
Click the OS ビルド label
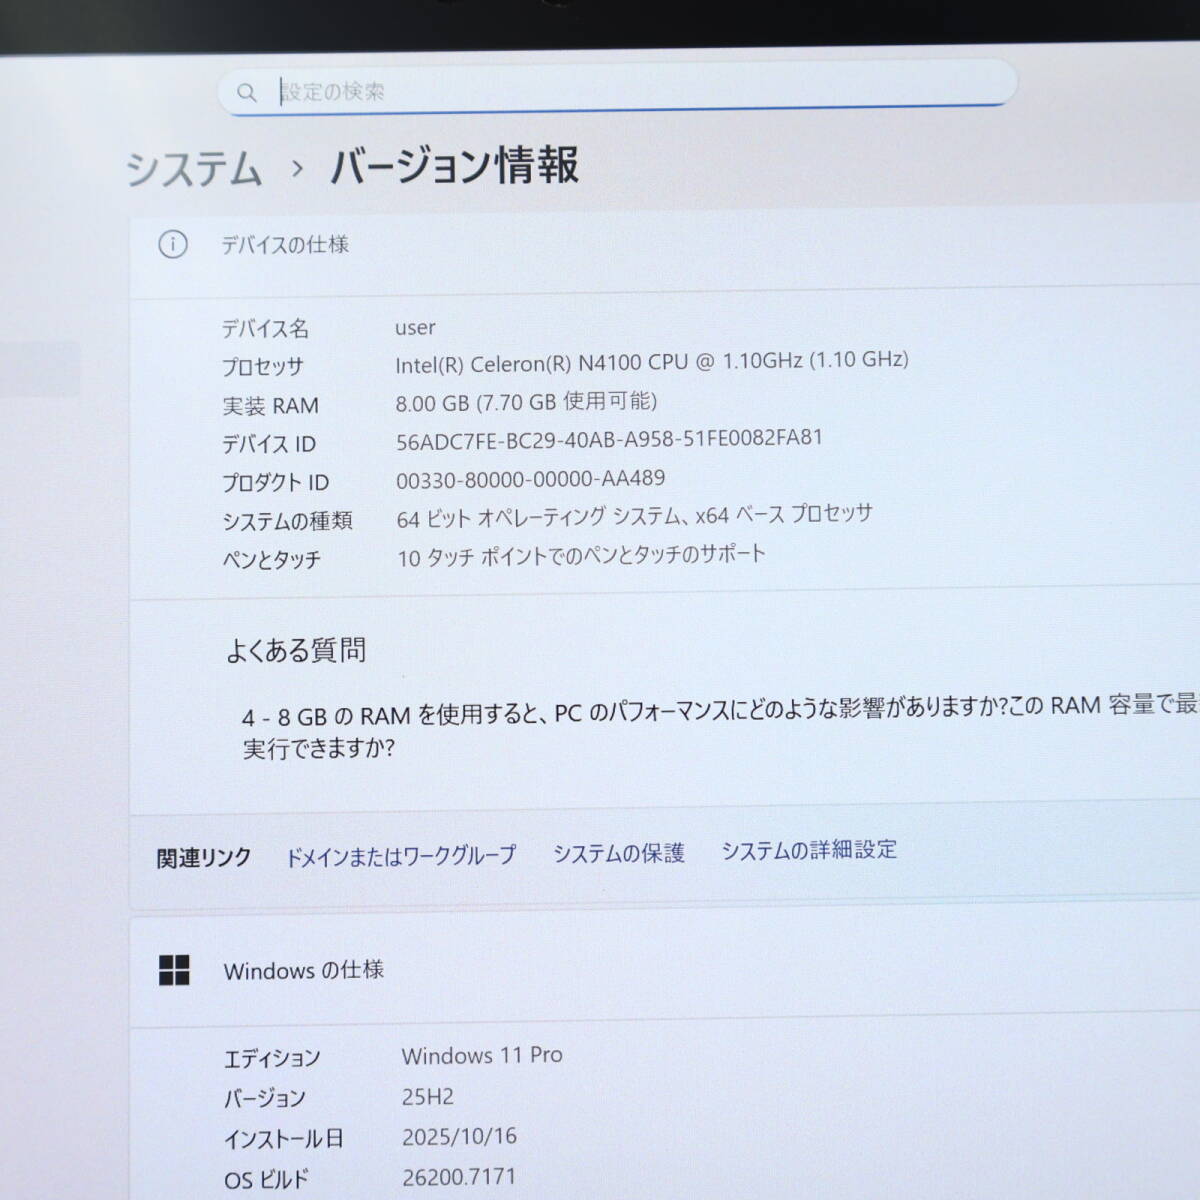(x=267, y=1180)
